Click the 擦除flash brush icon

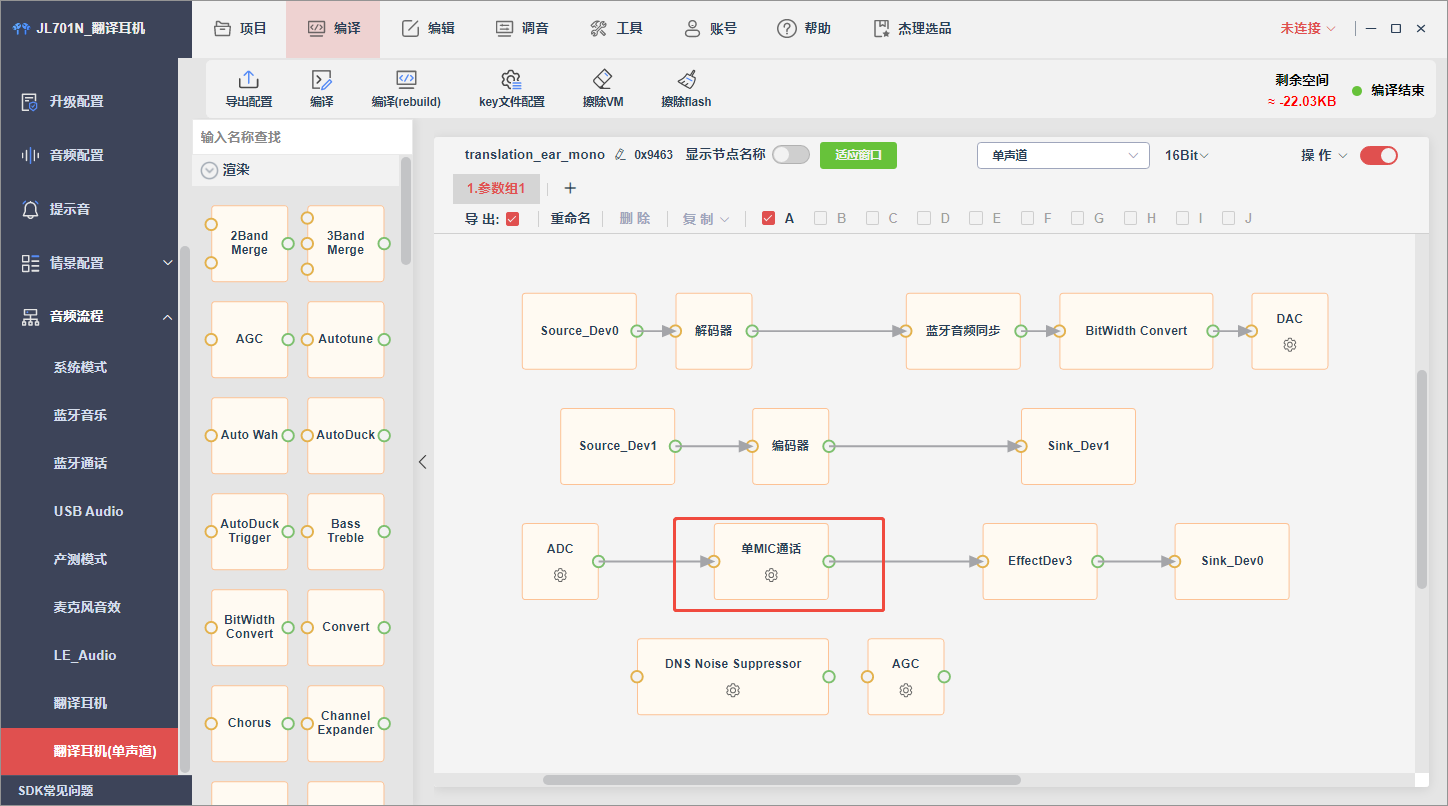[x=686, y=80]
